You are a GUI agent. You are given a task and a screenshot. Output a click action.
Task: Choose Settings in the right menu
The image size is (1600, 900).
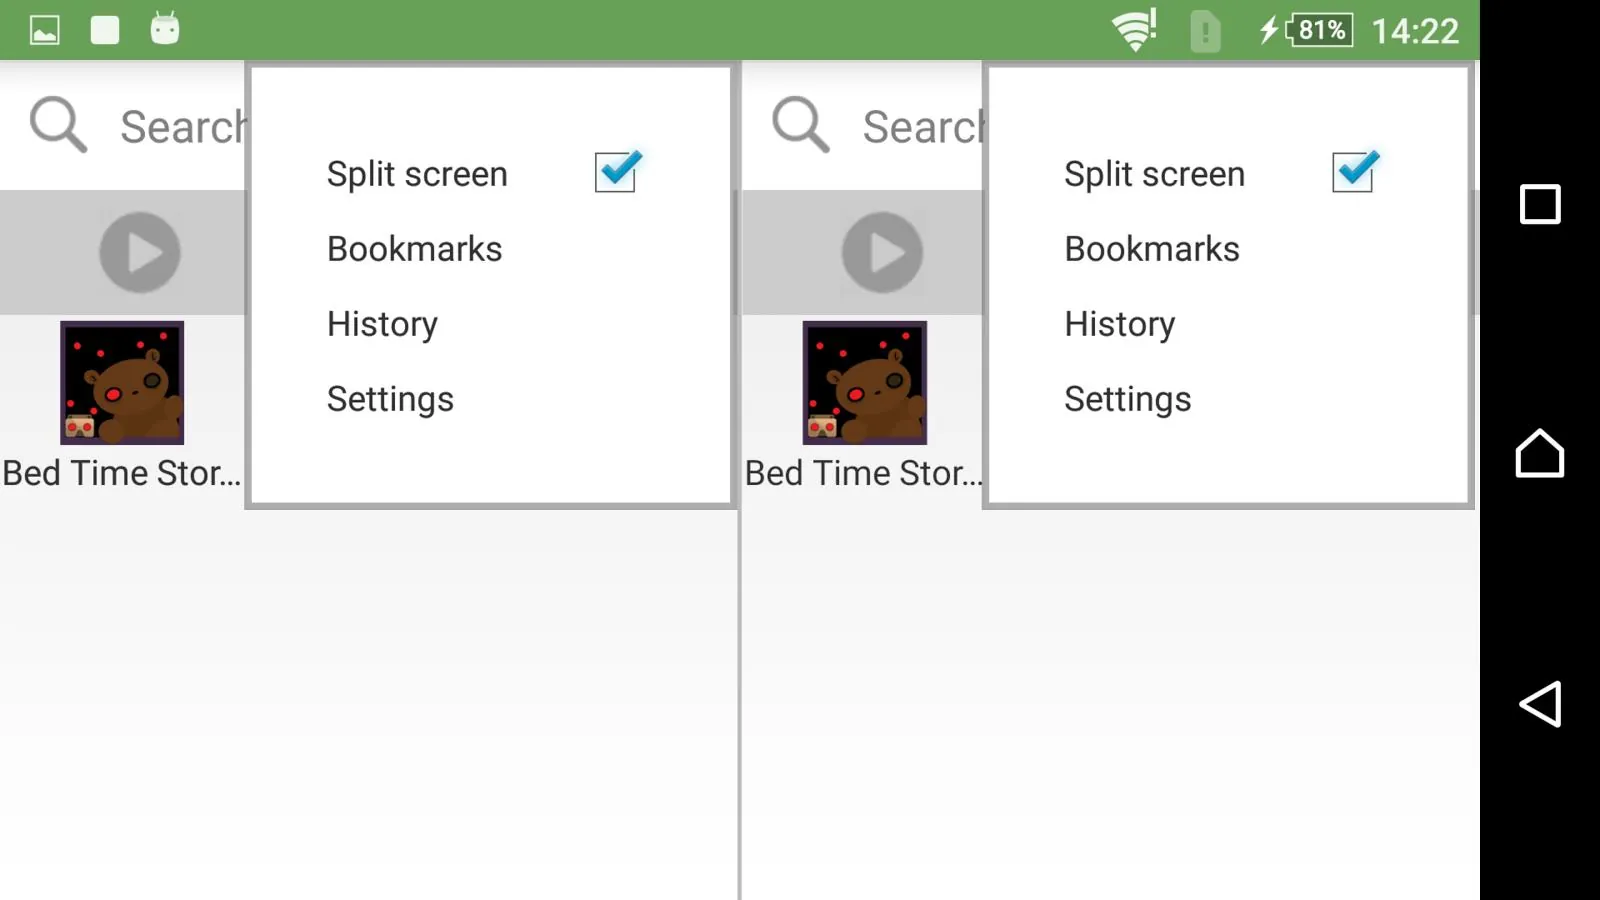pos(1128,399)
